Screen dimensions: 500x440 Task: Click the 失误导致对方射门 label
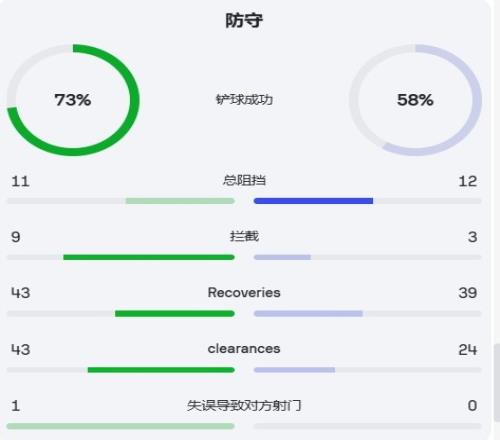[x=244, y=405]
